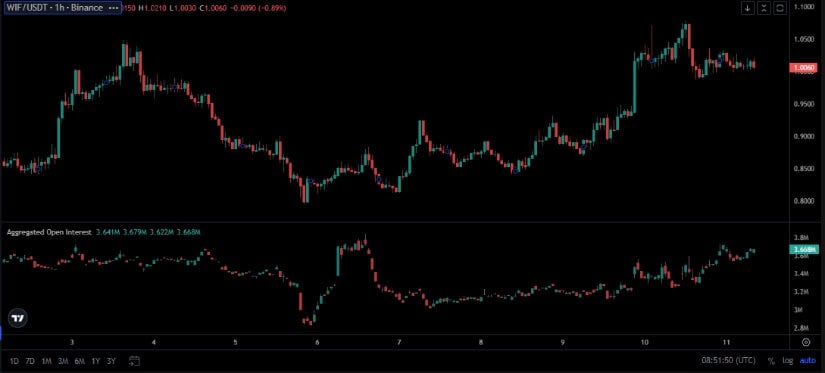Click the move pane down arrow icon
This screenshot has height=373, width=825.
(747, 8)
